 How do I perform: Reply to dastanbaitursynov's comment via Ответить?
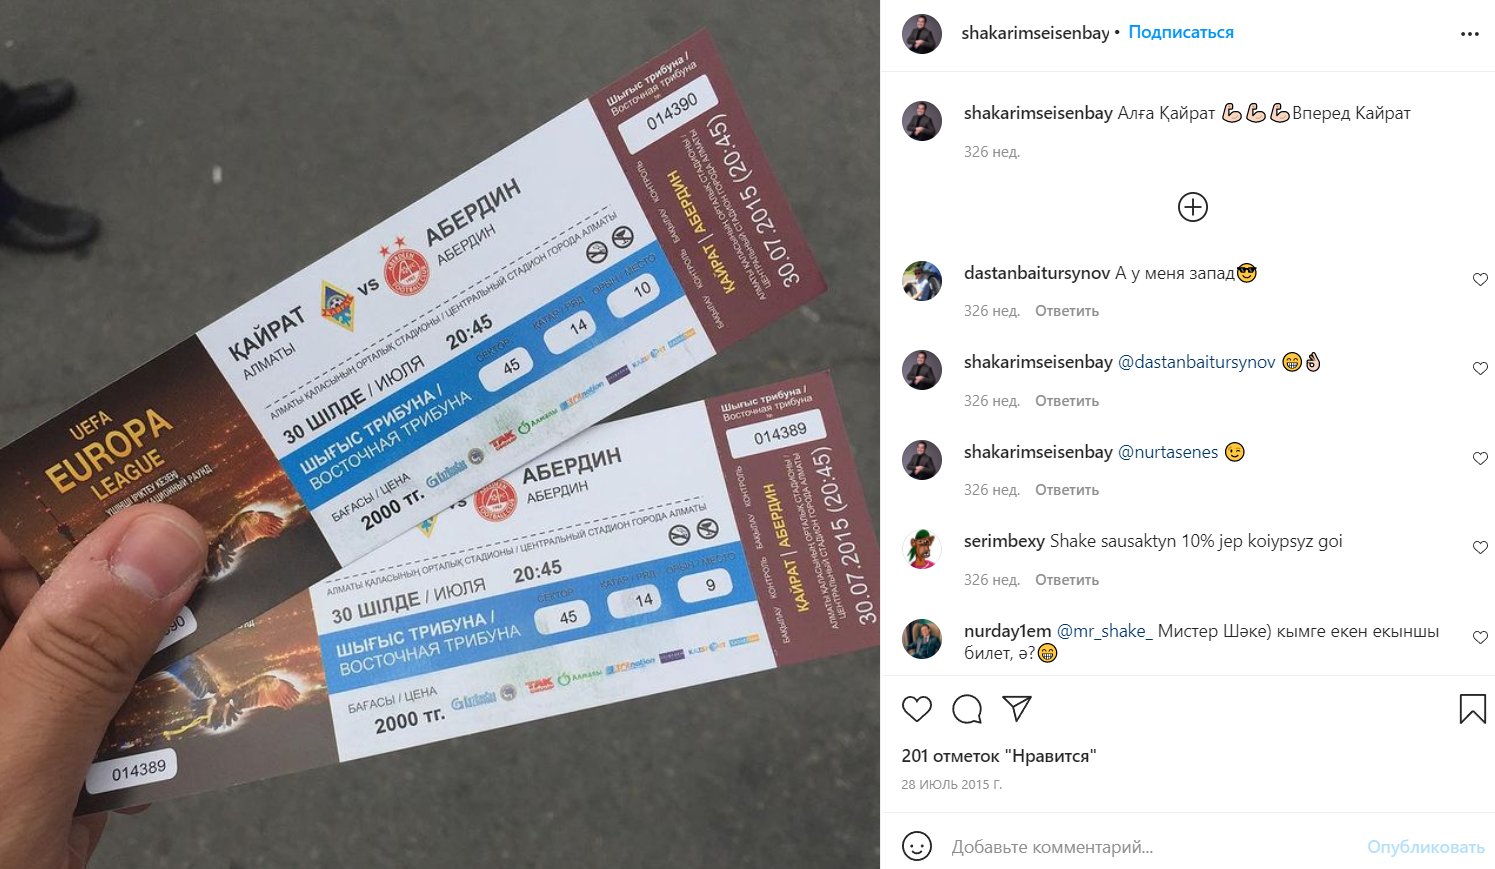point(1067,311)
